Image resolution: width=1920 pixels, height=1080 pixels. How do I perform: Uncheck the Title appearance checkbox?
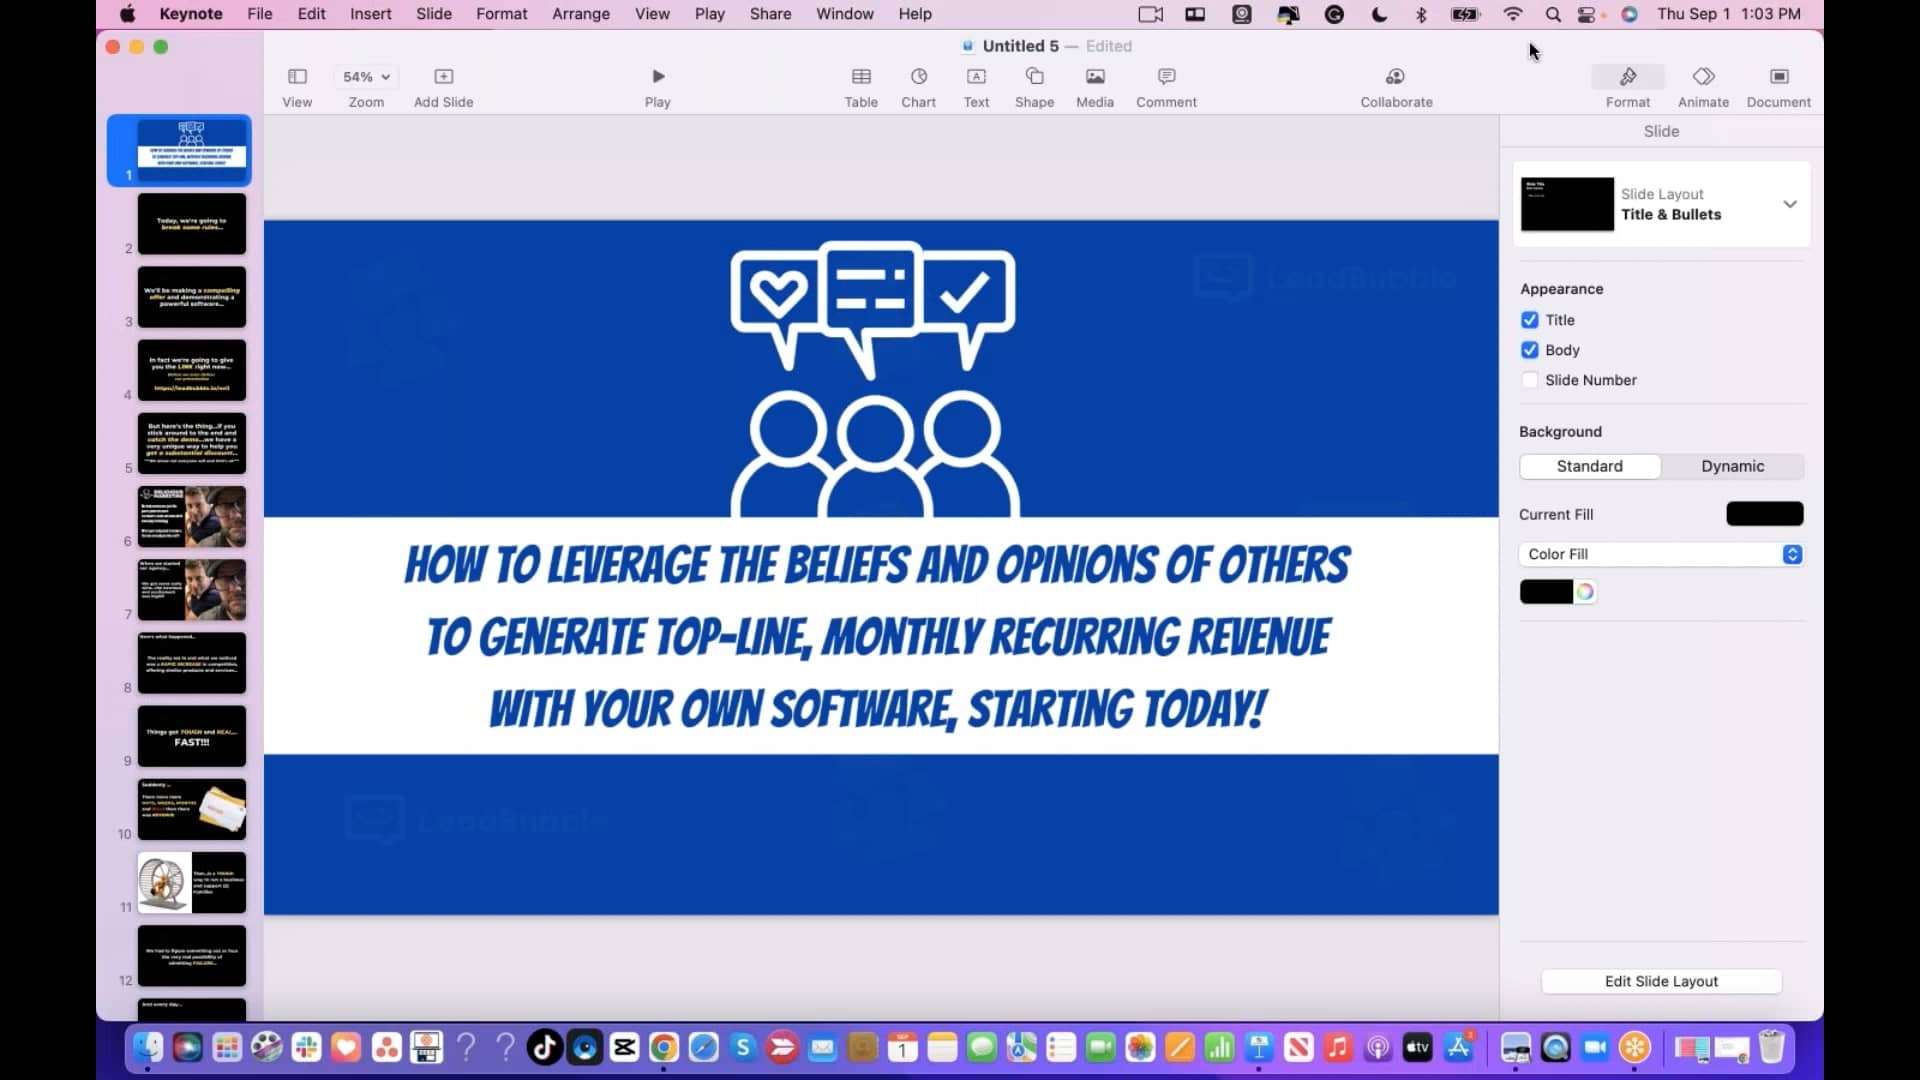click(1531, 319)
